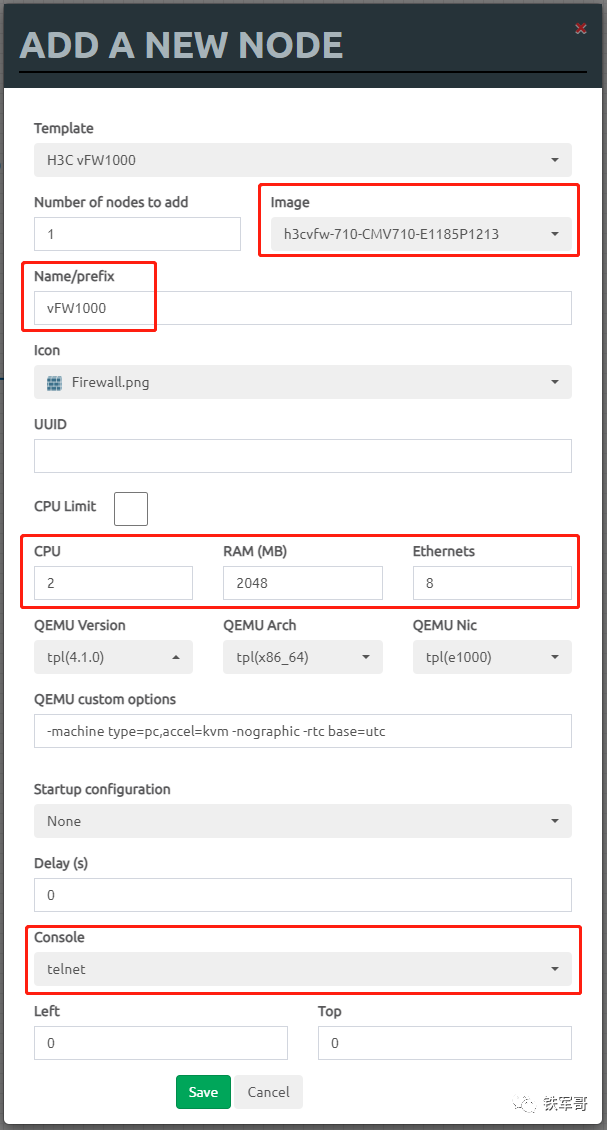
Task: Click the CPU Limit label text
Action: coord(65,506)
